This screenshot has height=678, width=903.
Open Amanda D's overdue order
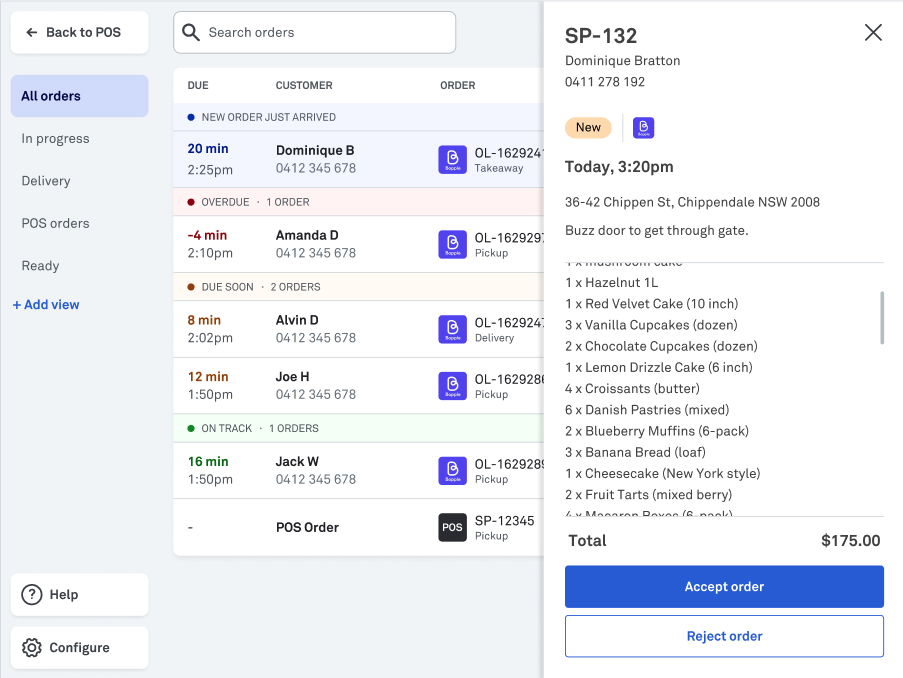[359, 244]
